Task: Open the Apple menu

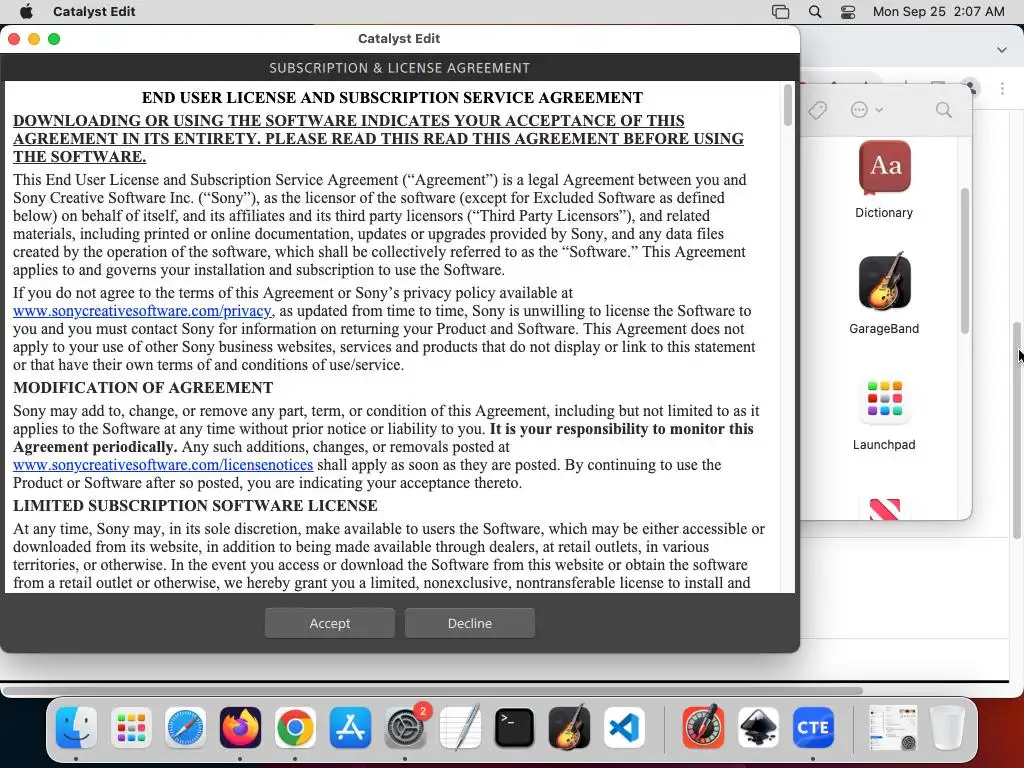Action: point(27,11)
